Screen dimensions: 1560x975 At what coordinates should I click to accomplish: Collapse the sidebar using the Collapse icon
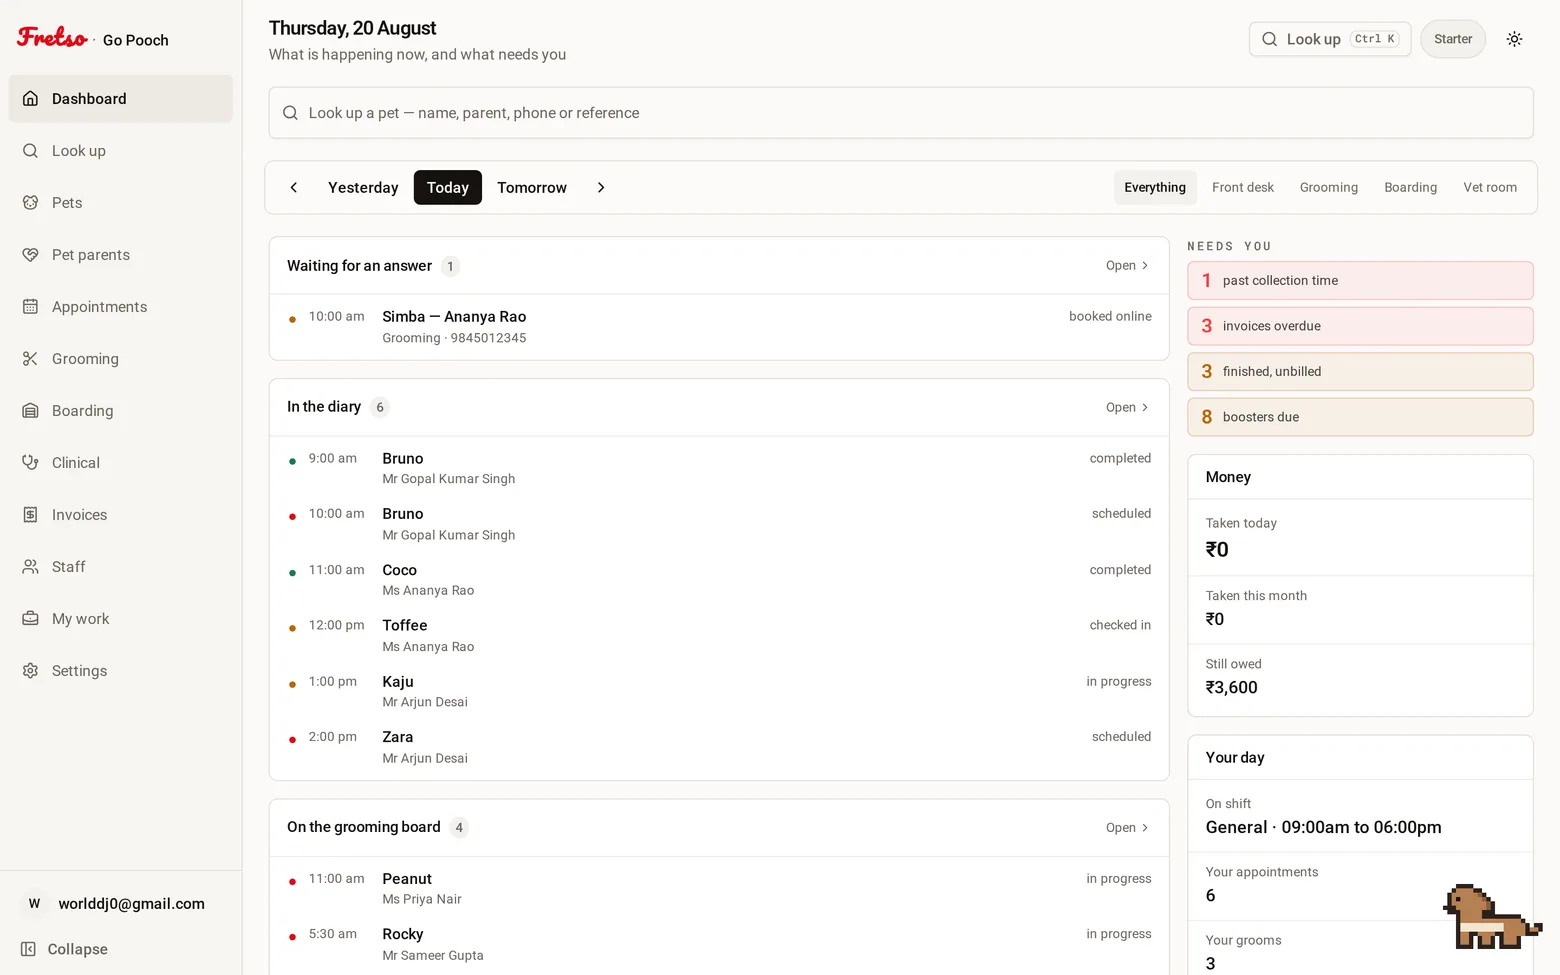(x=29, y=949)
